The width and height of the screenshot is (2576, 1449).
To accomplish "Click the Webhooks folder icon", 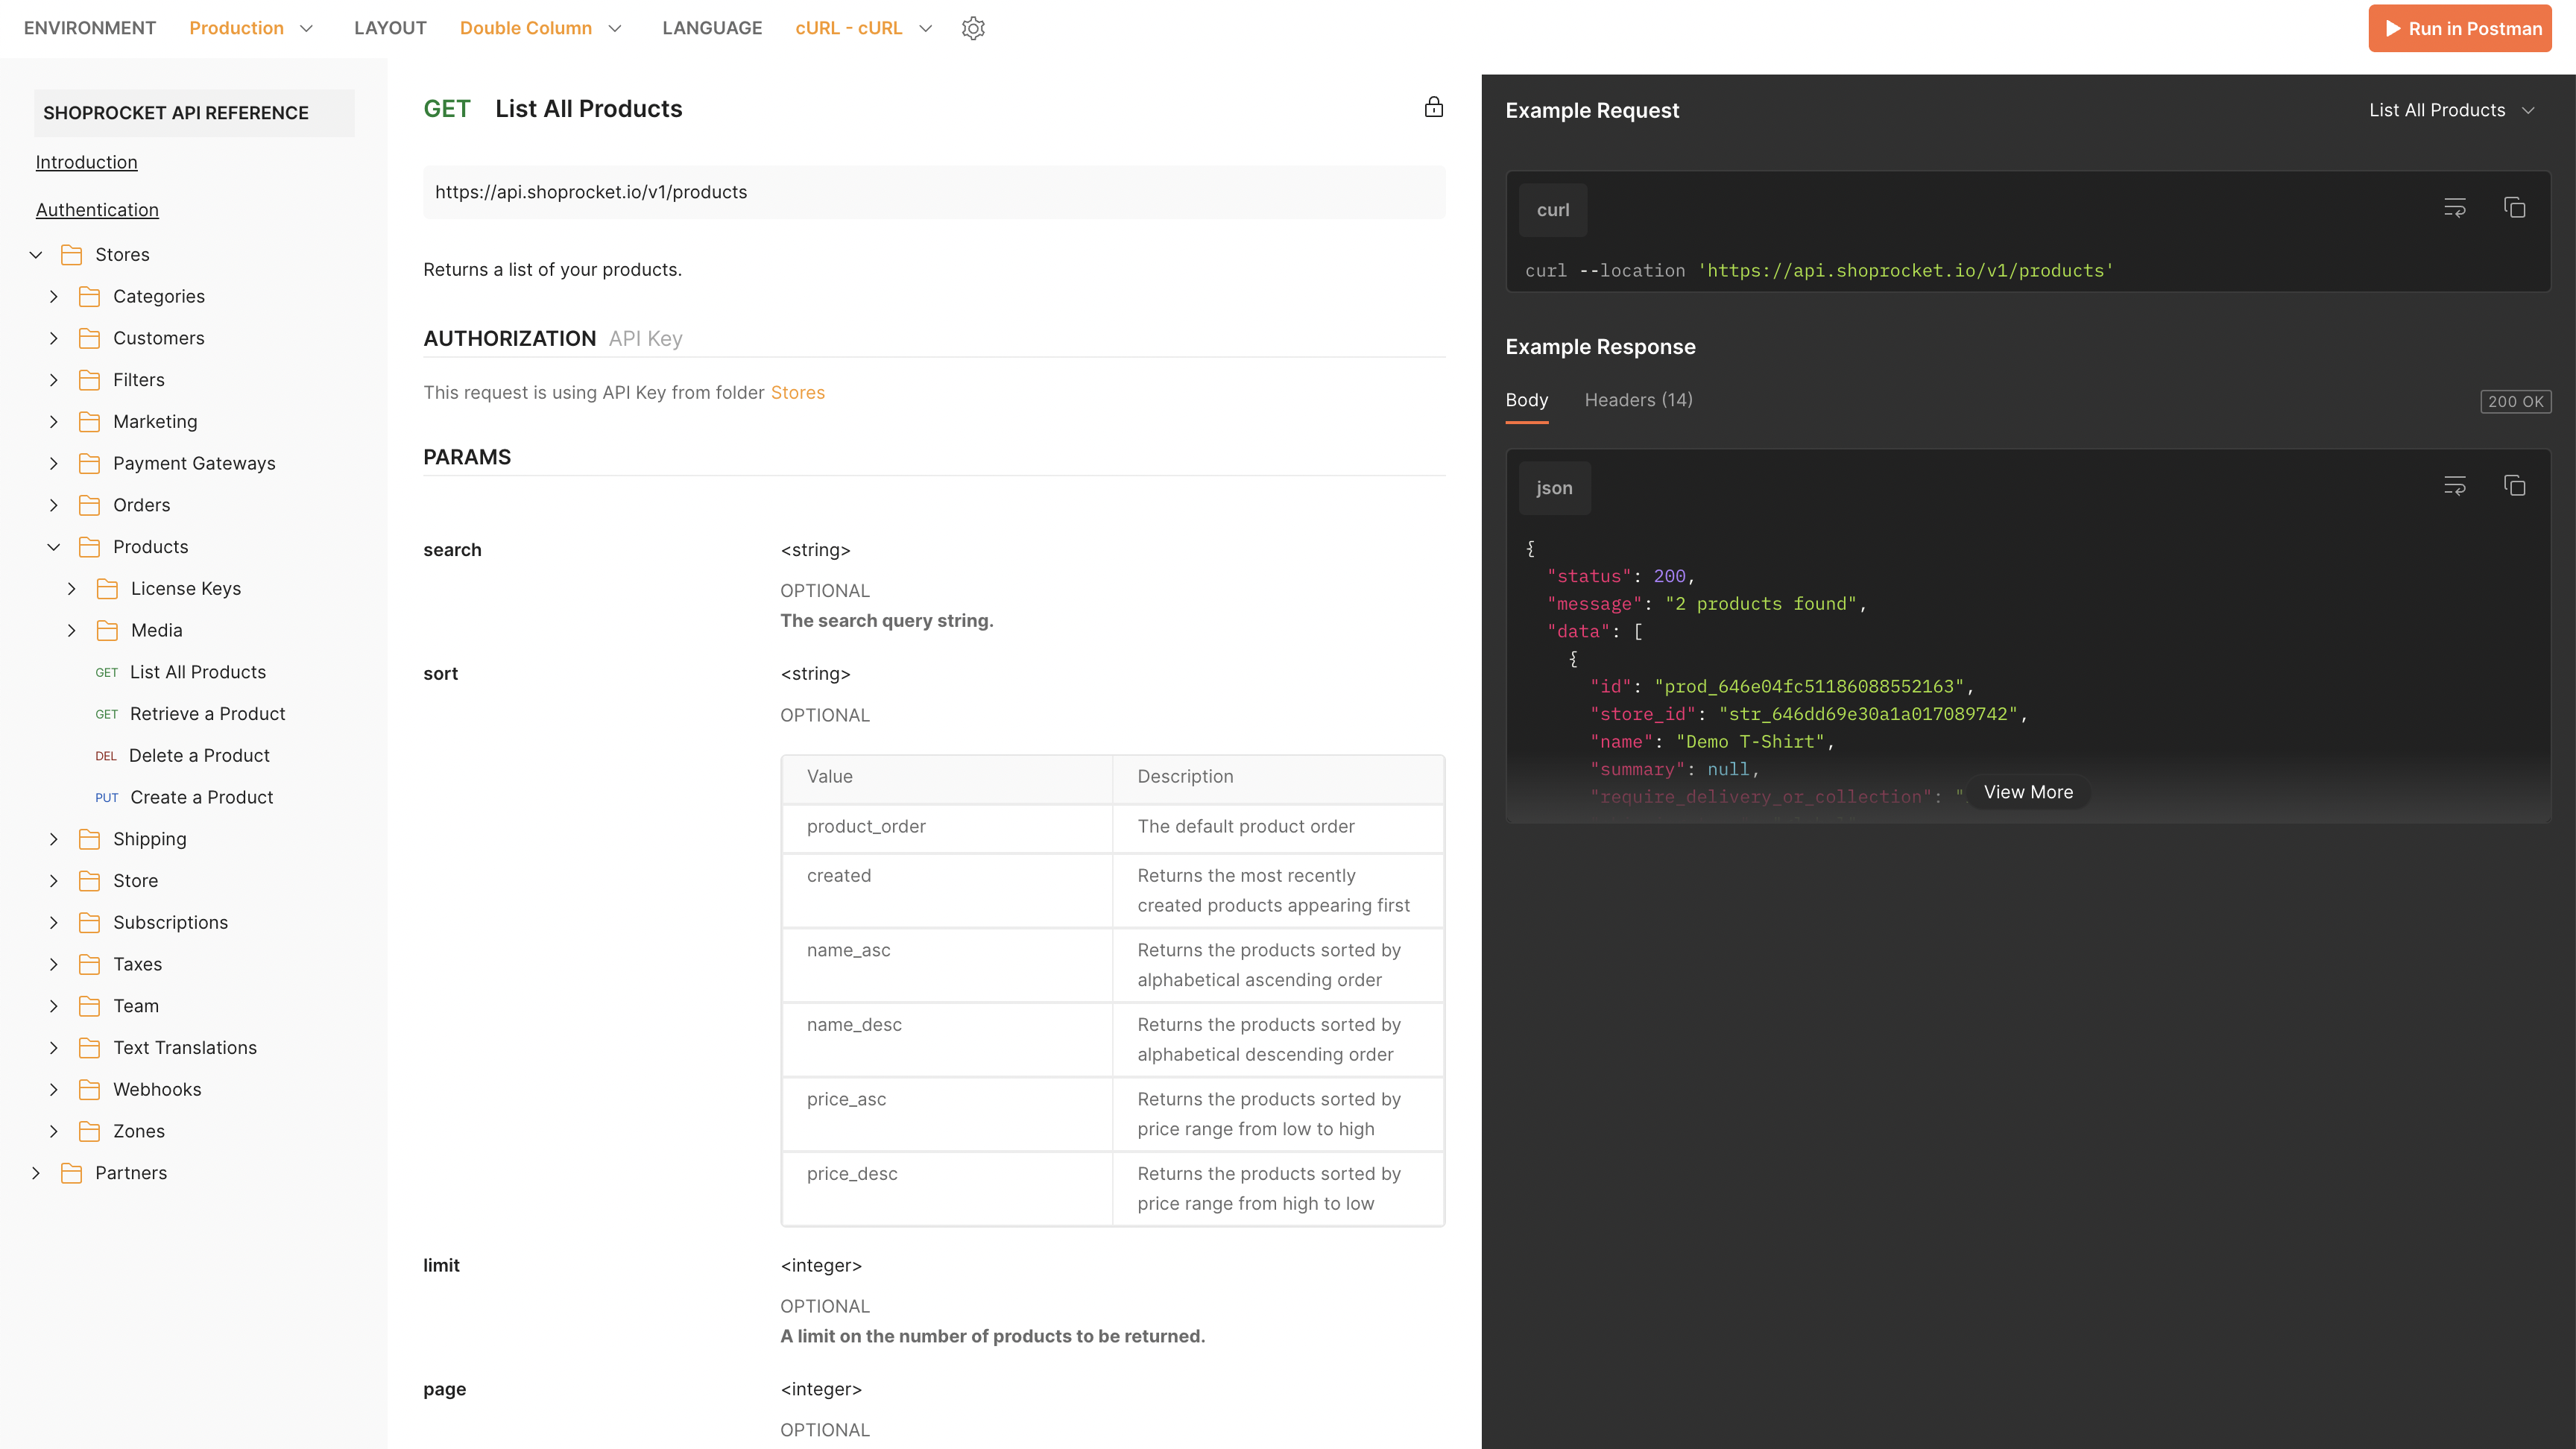I will click(x=90, y=1090).
